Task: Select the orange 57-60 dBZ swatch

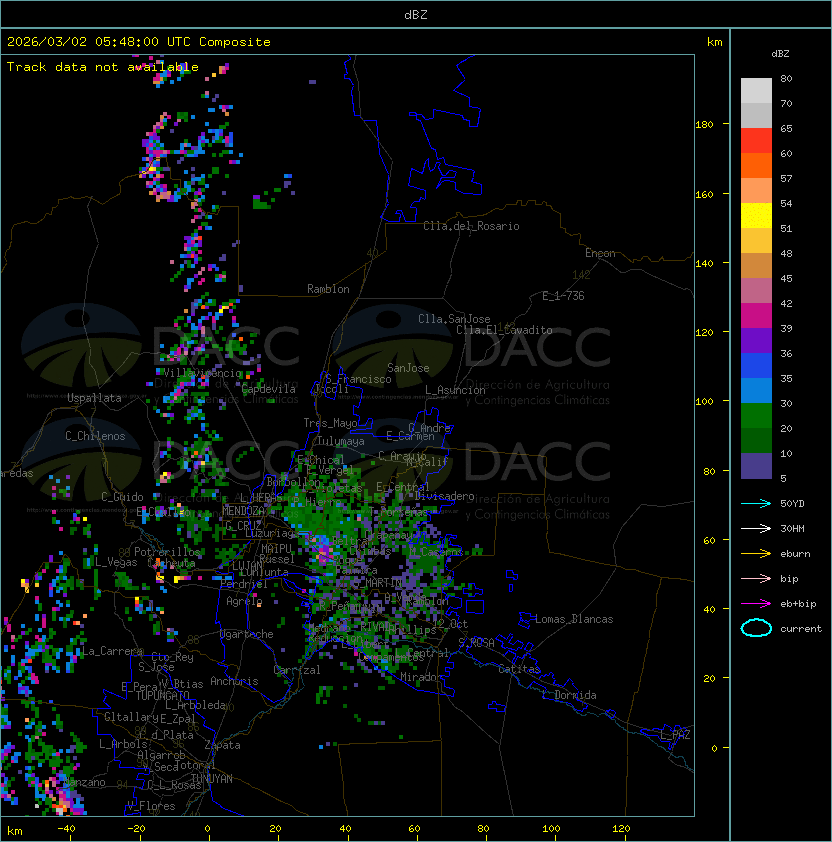Action: point(756,166)
